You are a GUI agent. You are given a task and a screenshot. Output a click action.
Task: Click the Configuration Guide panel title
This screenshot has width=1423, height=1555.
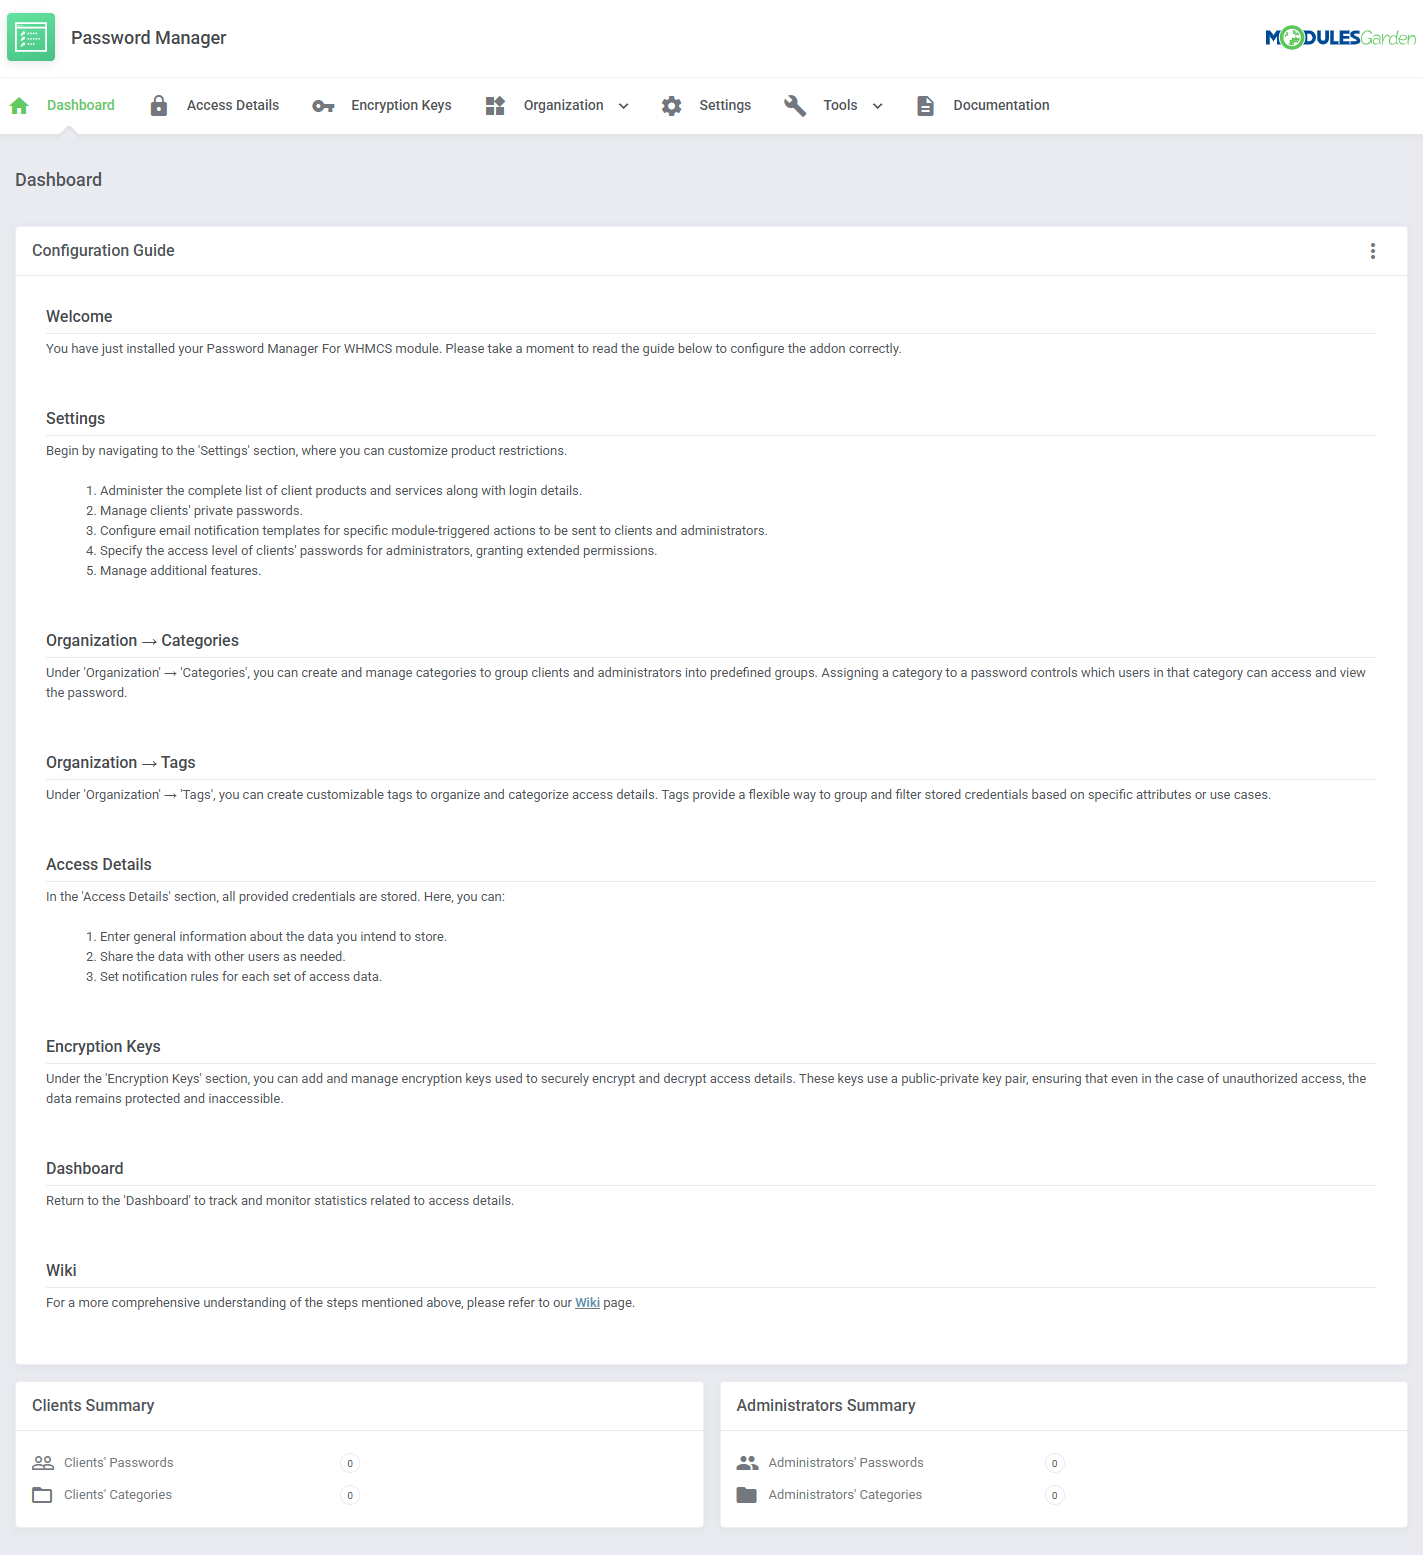pos(103,251)
